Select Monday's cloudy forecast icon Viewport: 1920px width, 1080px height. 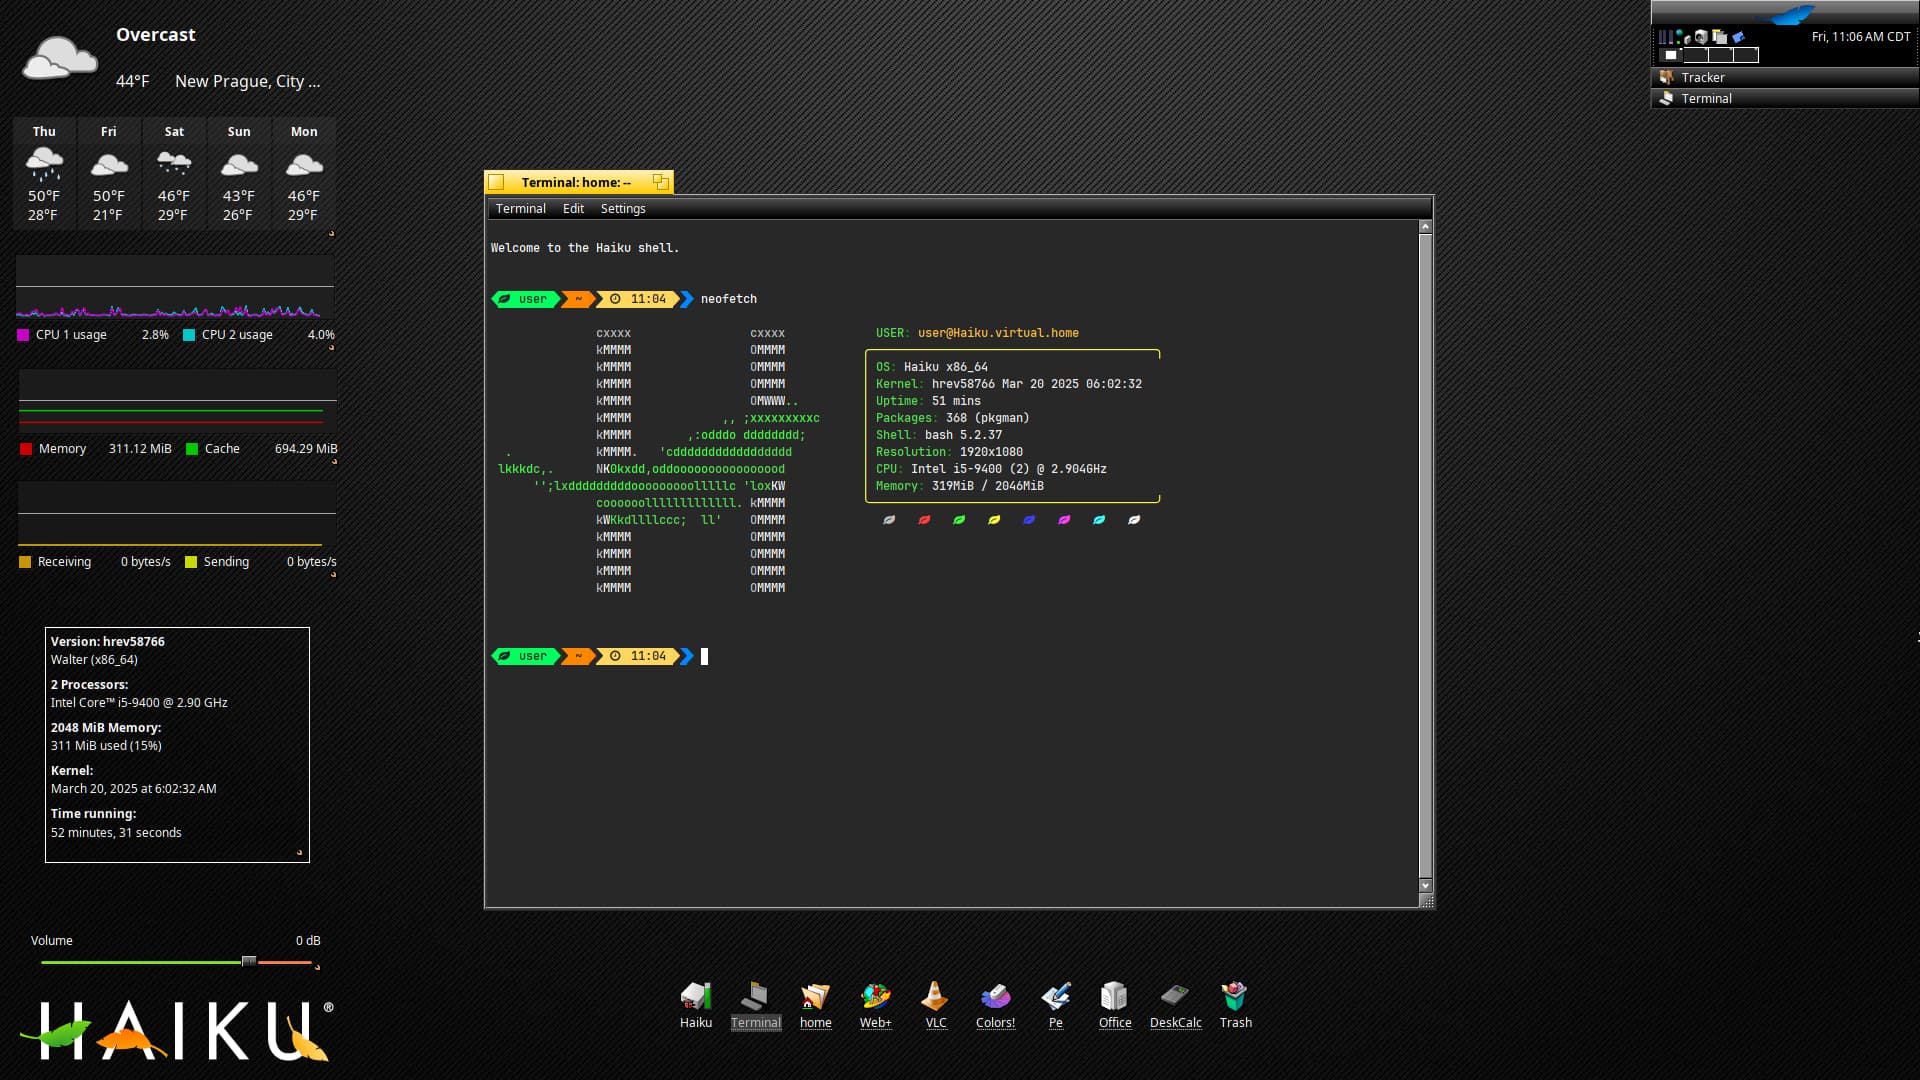304,163
